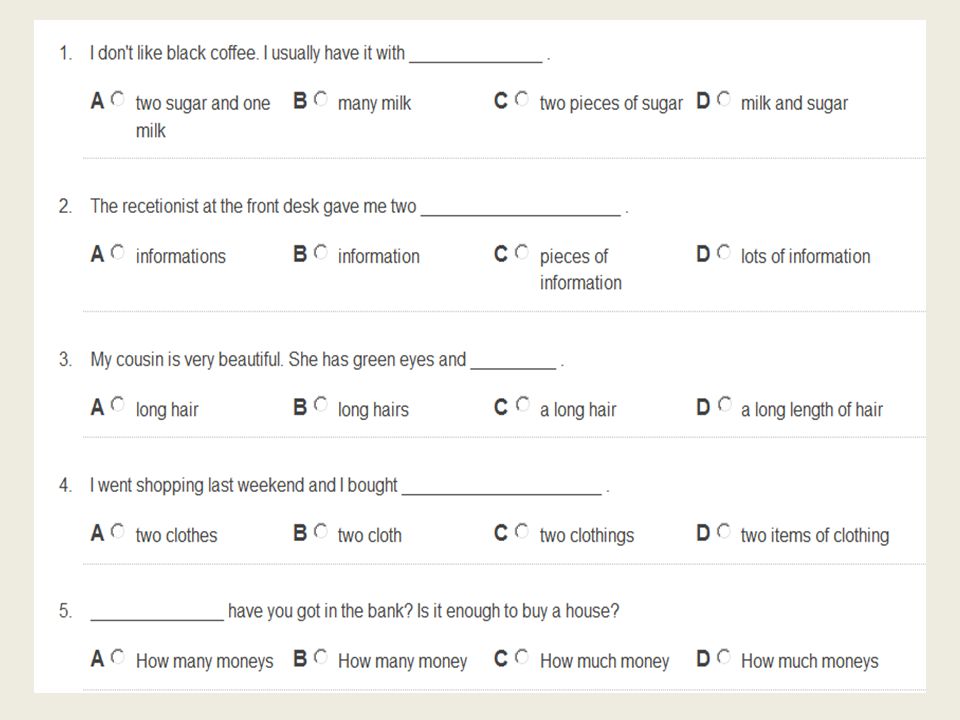Select 'How many moneys' radio button
The image size is (960, 720).
tap(118, 657)
